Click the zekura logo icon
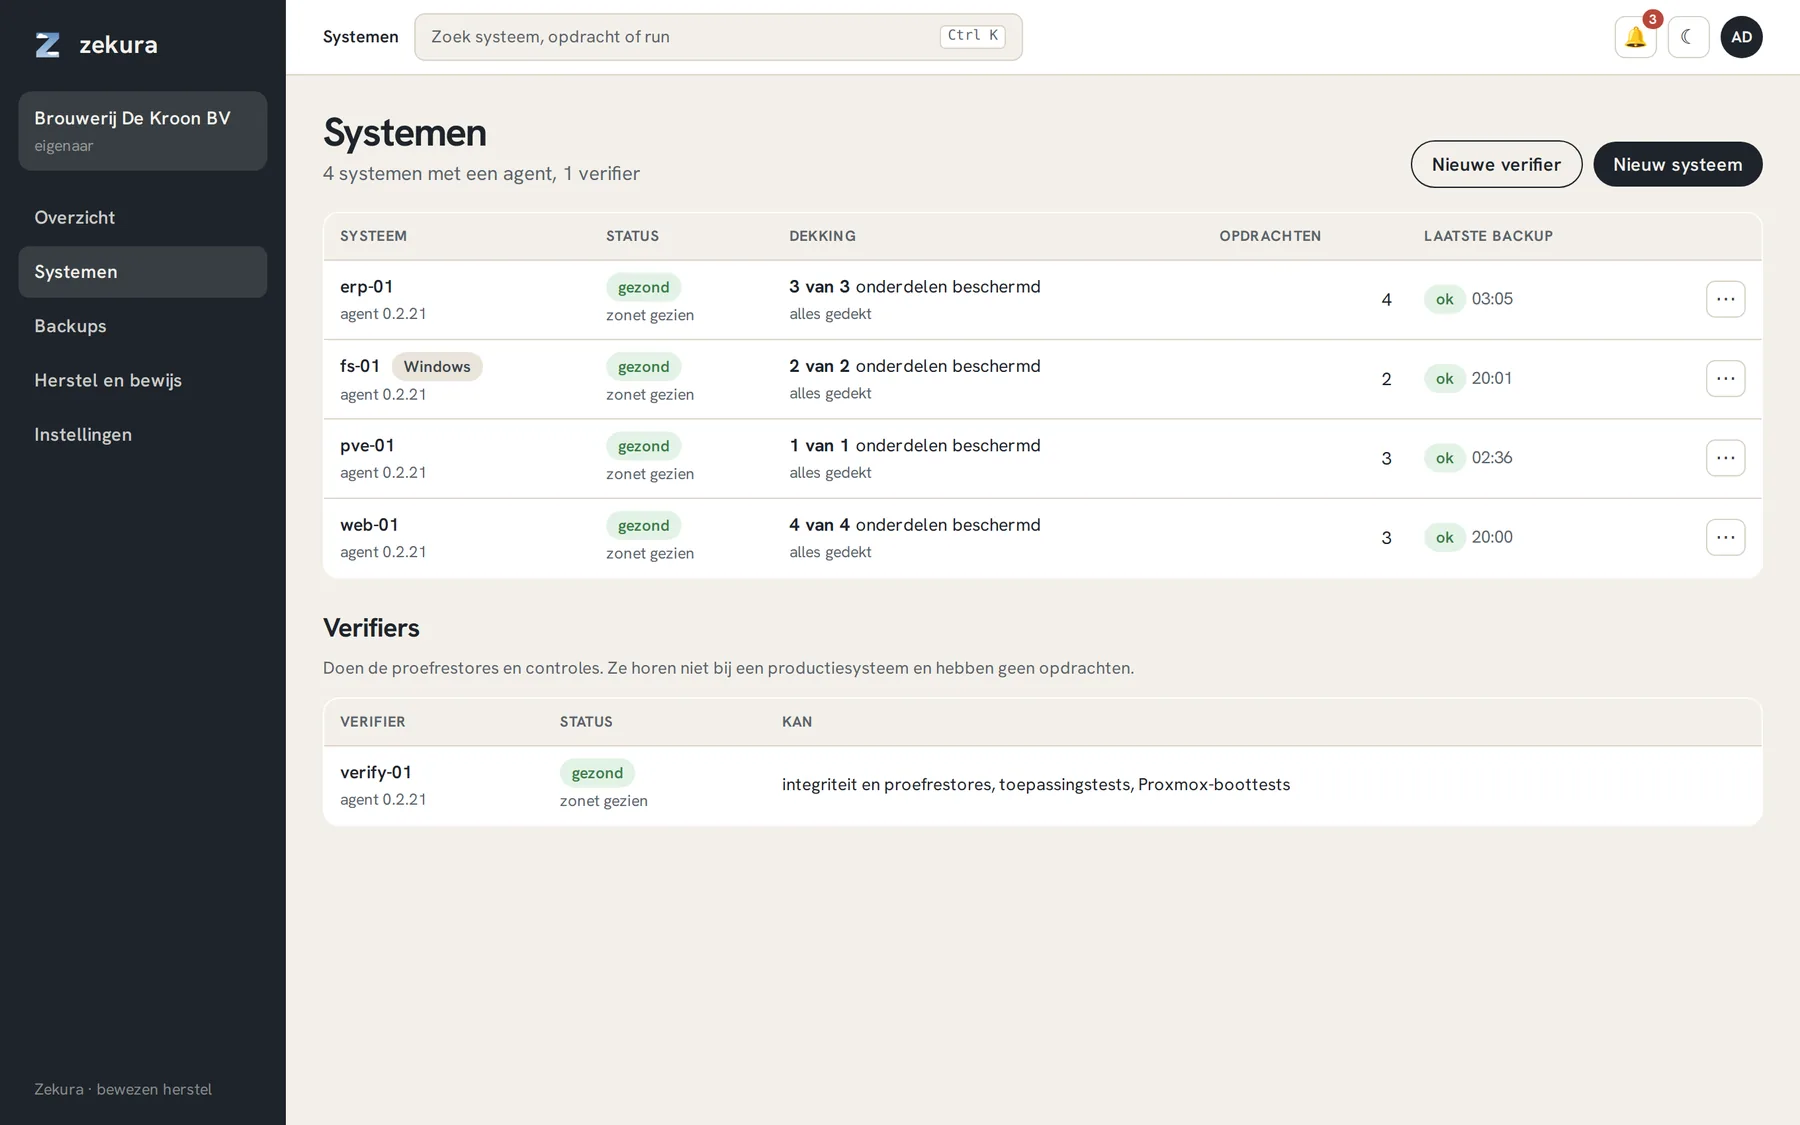1800x1125 pixels. pos(48,45)
